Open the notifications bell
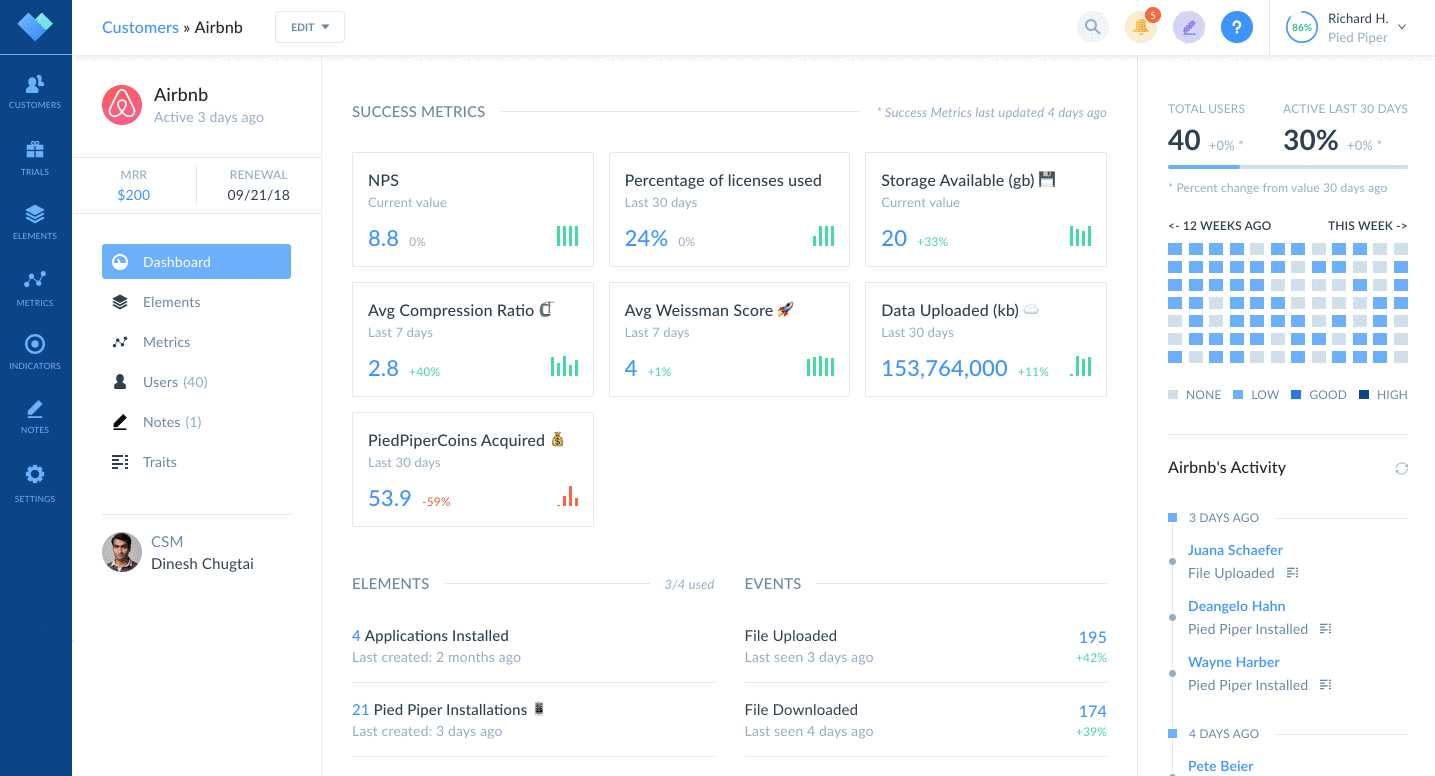The height and width of the screenshot is (776, 1435). tap(1141, 27)
